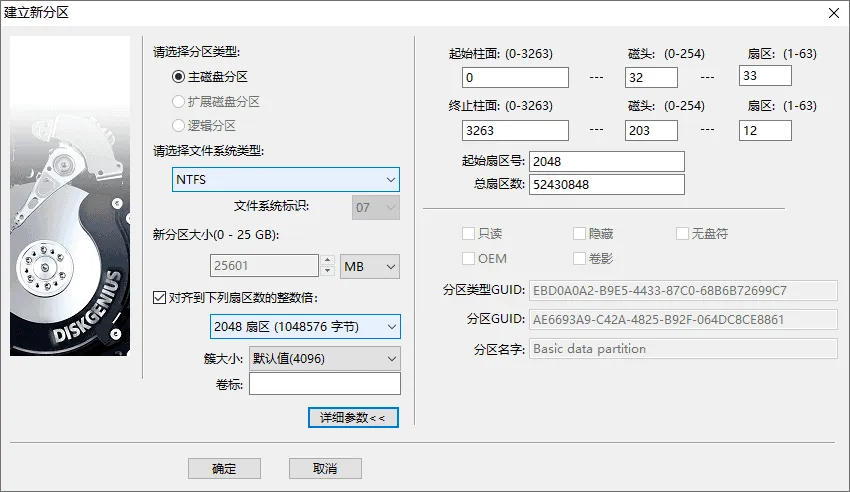Click the DiskGenius hard drive image
The height and width of the screenshot is (492, 850).
(70, 196)
